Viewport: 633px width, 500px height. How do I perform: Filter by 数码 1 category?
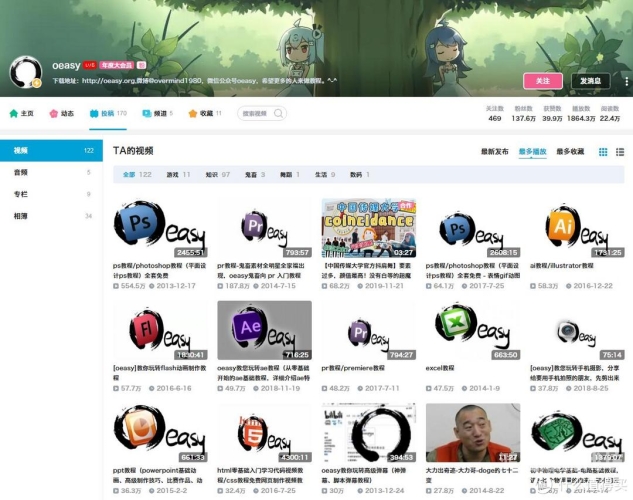click(x=360, y=174)
